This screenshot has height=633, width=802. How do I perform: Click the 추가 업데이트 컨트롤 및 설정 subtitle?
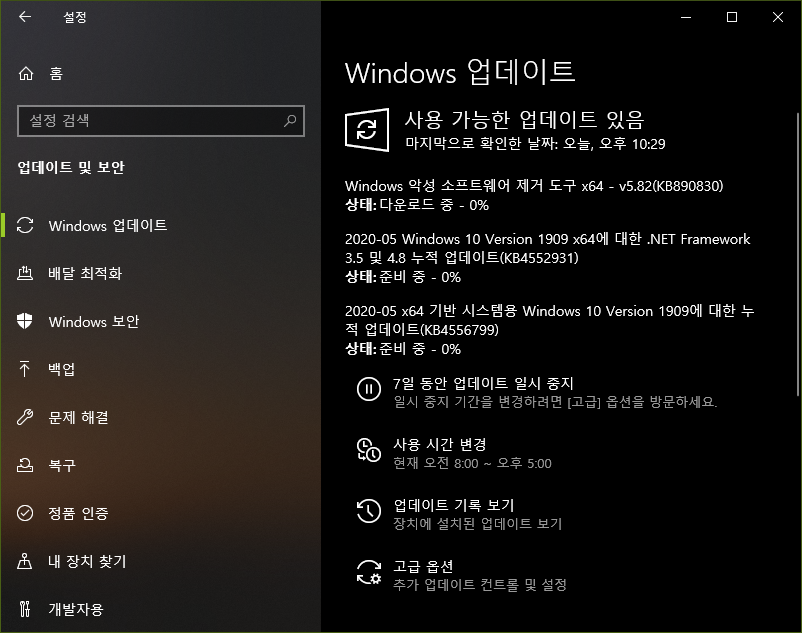480,584
